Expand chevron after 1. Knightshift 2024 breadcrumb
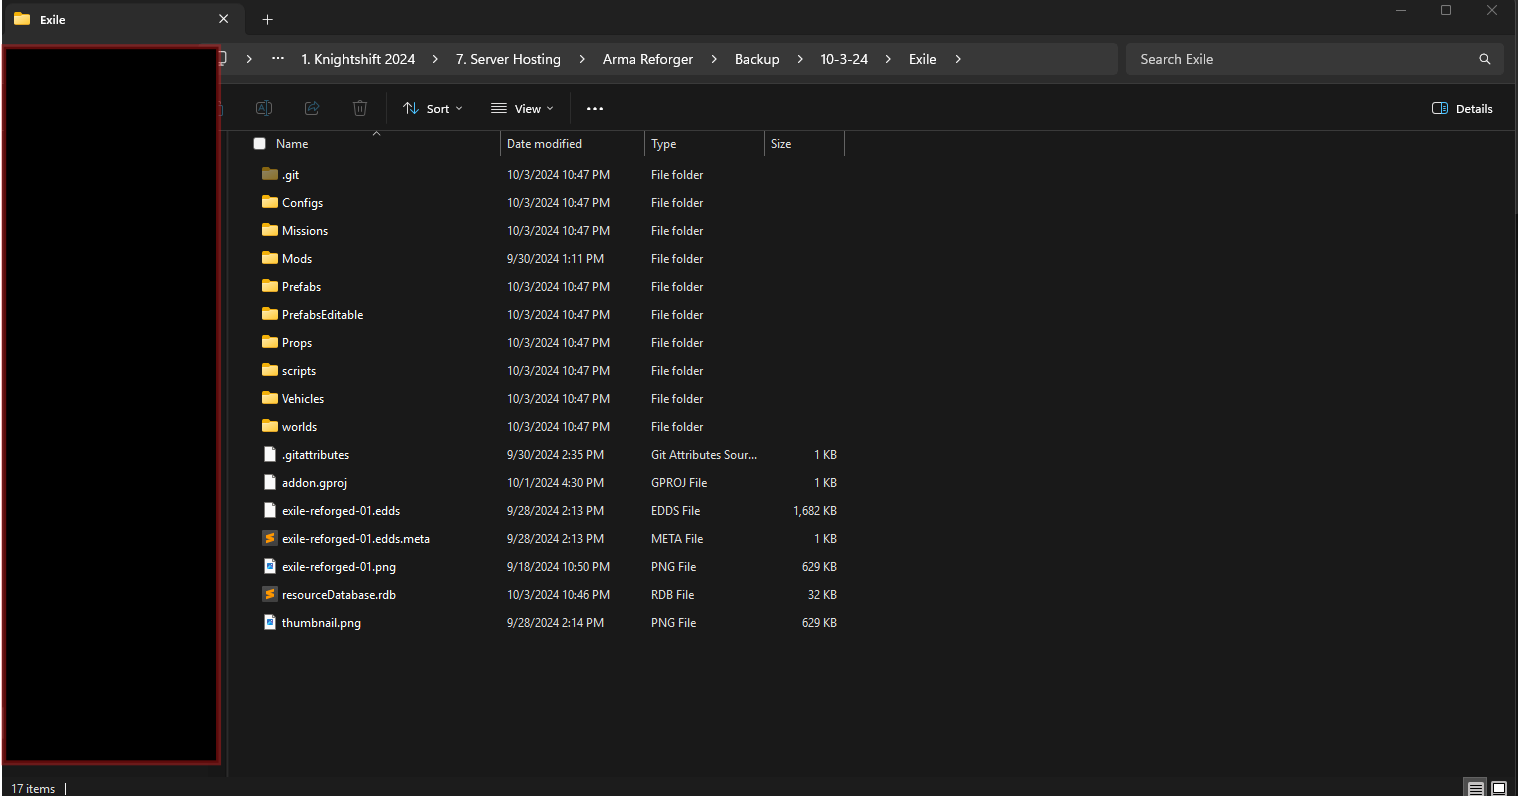The height and width of the screenshot is (796, 1518). (x=435, y=59)
